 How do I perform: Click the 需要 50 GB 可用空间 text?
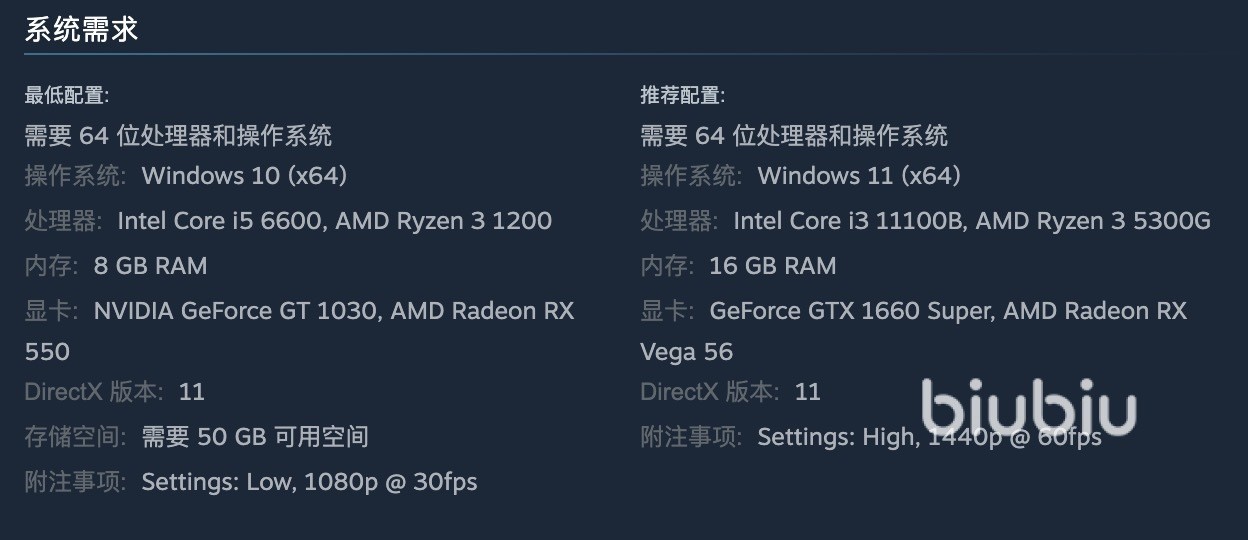click(x=255, y=437)
